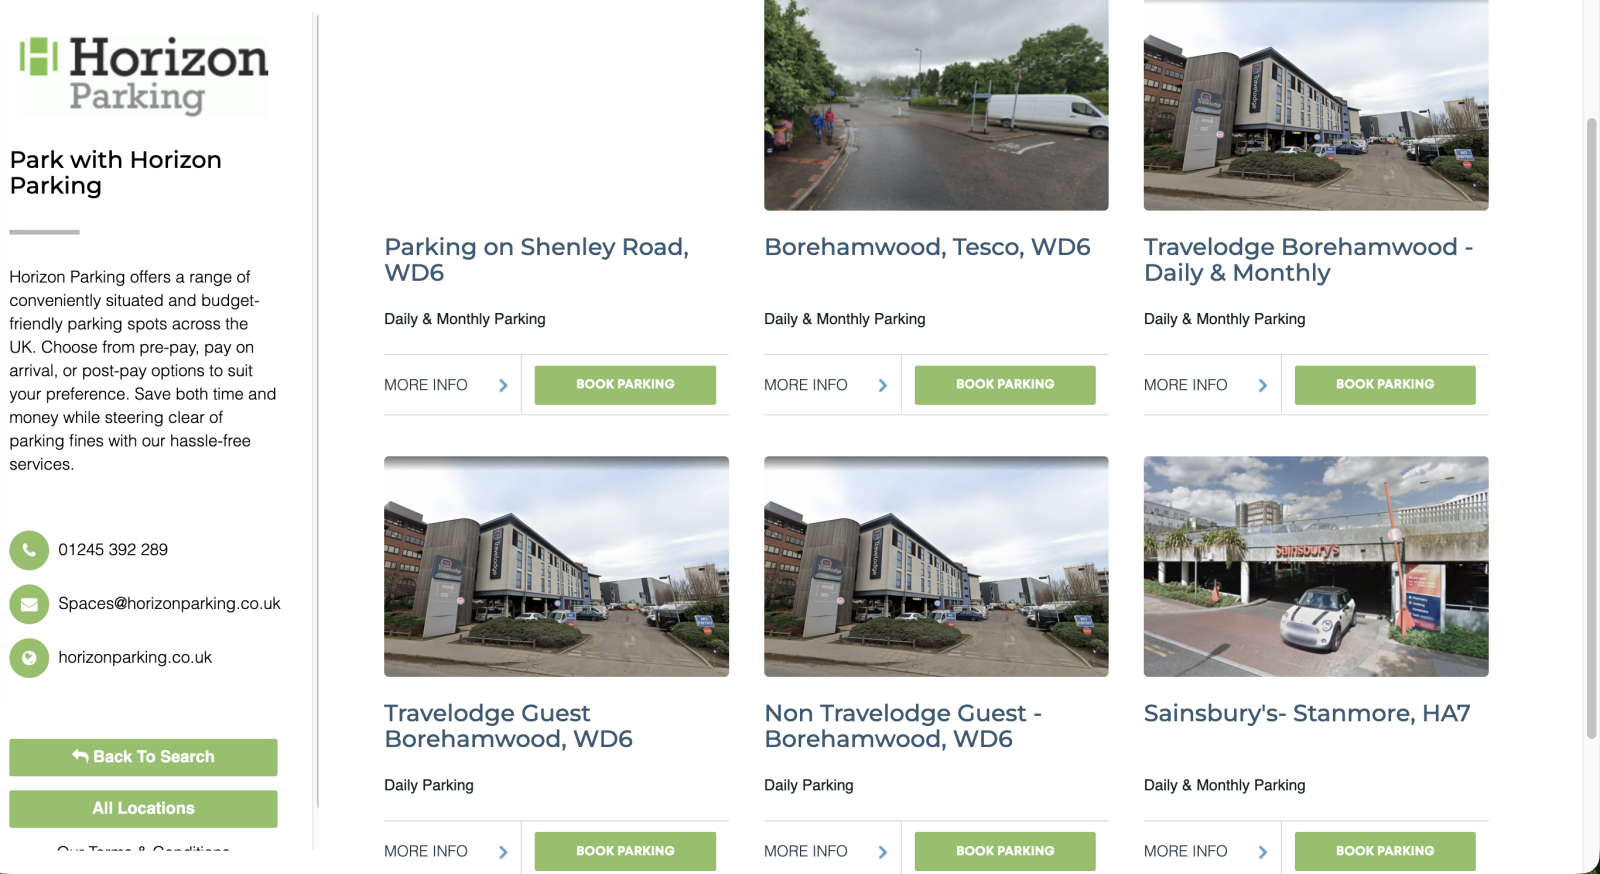Go back to search
Screen dimensions: 1600x874
[144, 757]
